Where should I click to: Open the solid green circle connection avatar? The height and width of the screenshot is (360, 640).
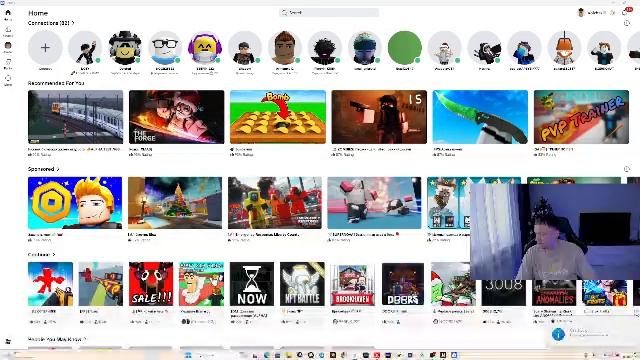click(405, 48)
